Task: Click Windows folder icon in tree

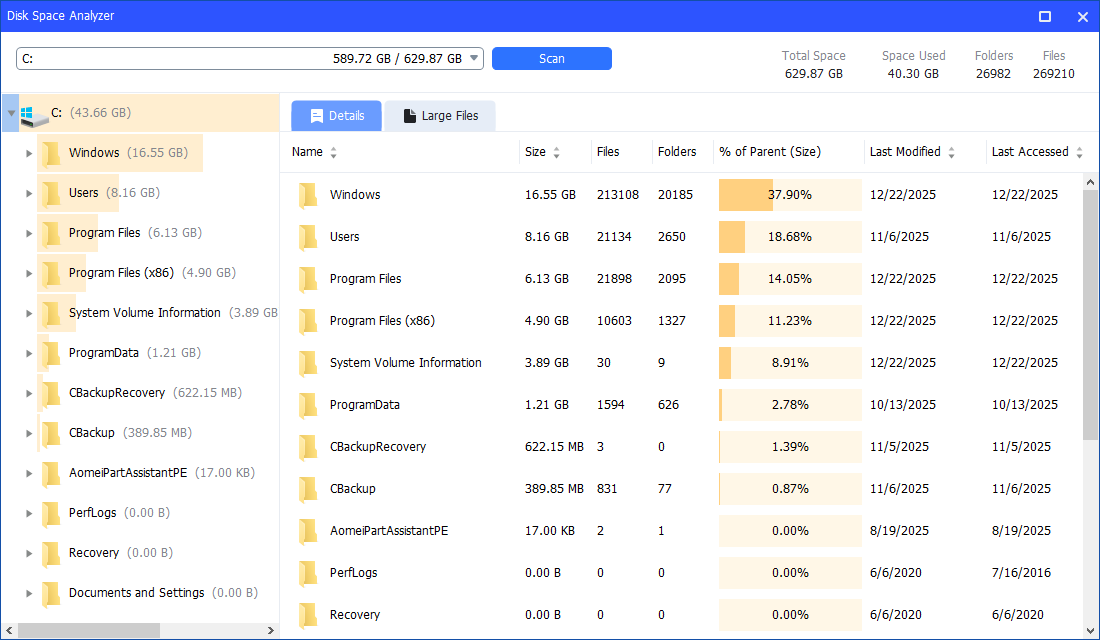Action: pos(51,154)
